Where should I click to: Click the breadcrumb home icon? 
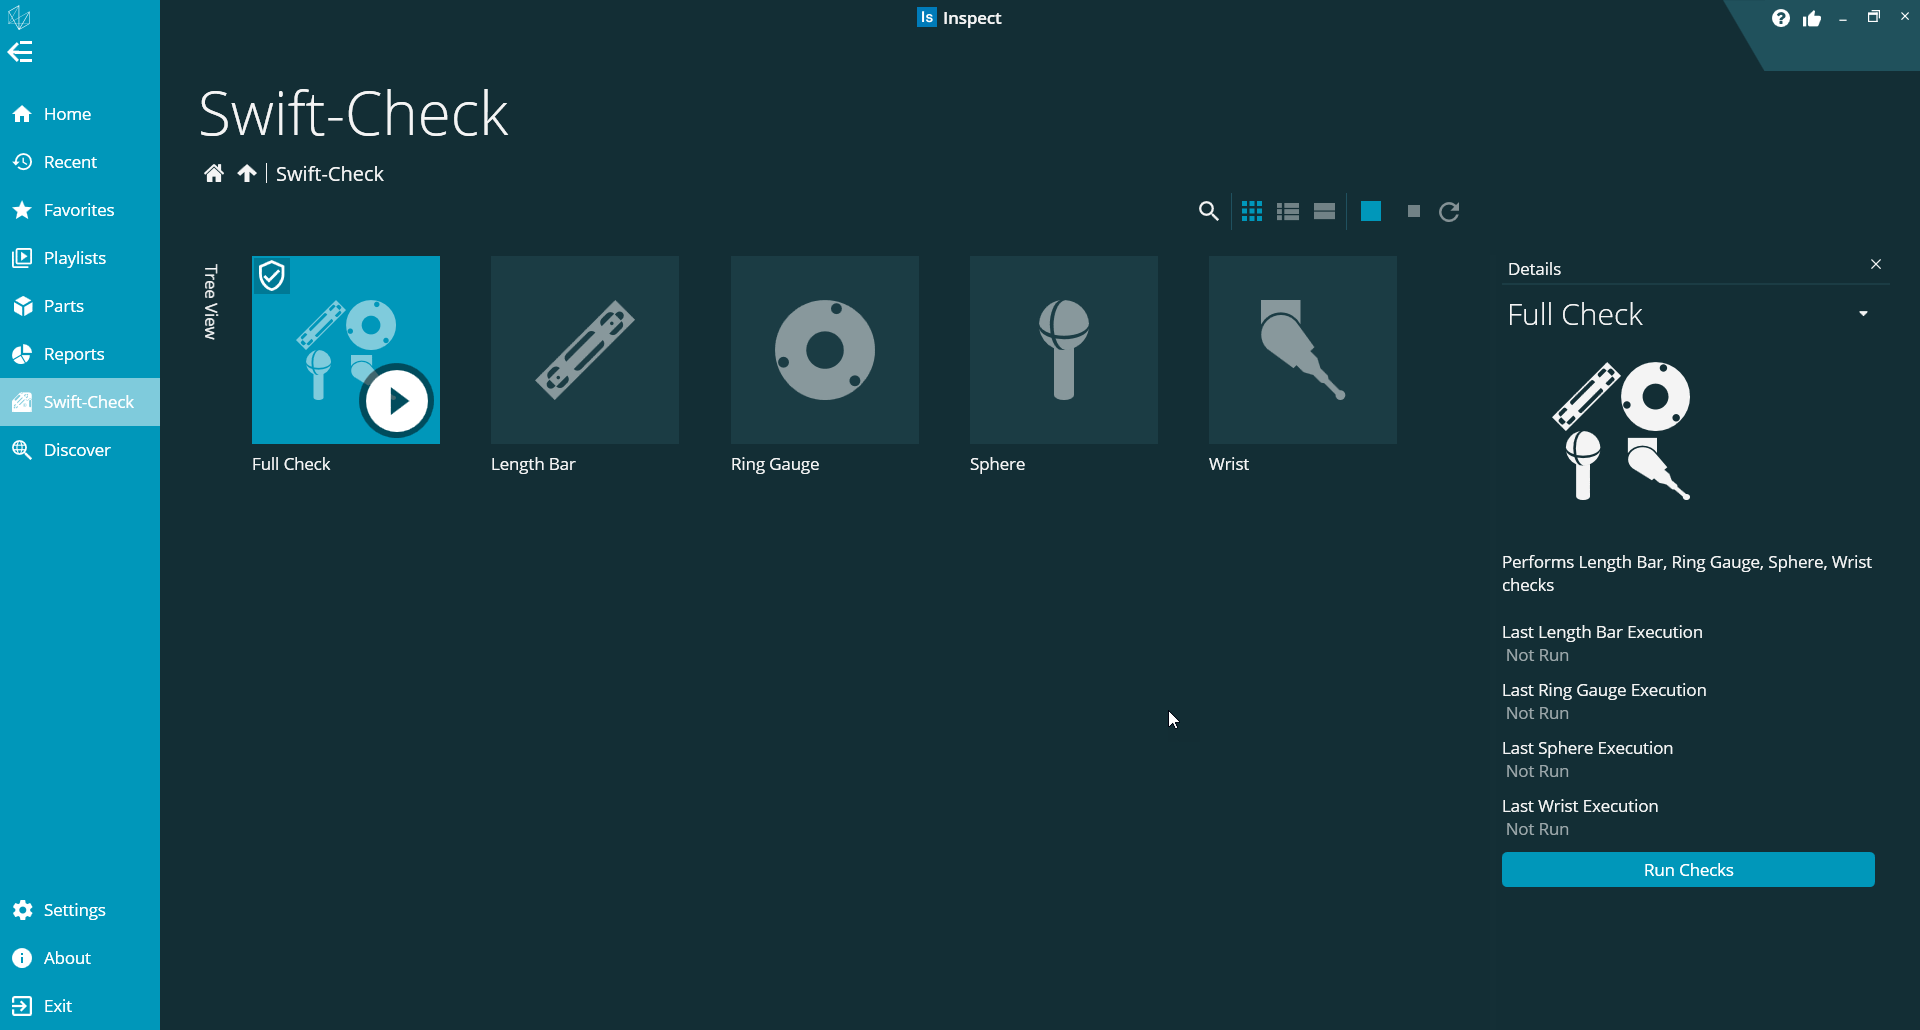(213, 174)
